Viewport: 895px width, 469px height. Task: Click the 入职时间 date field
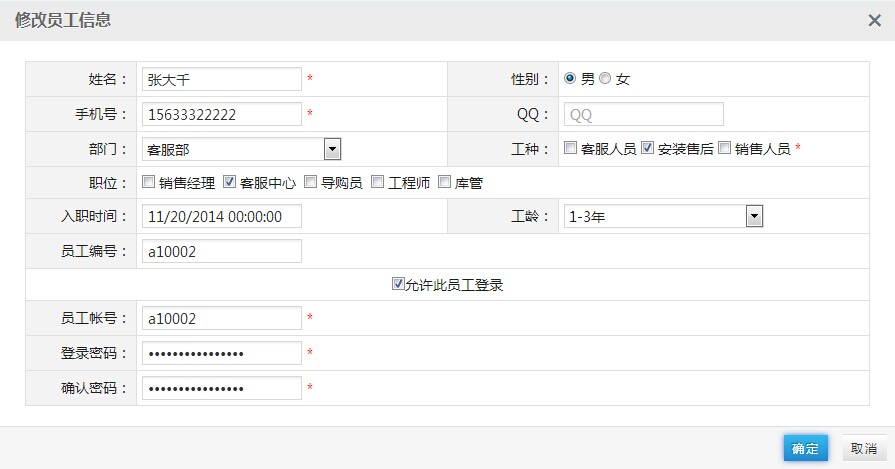221,216
